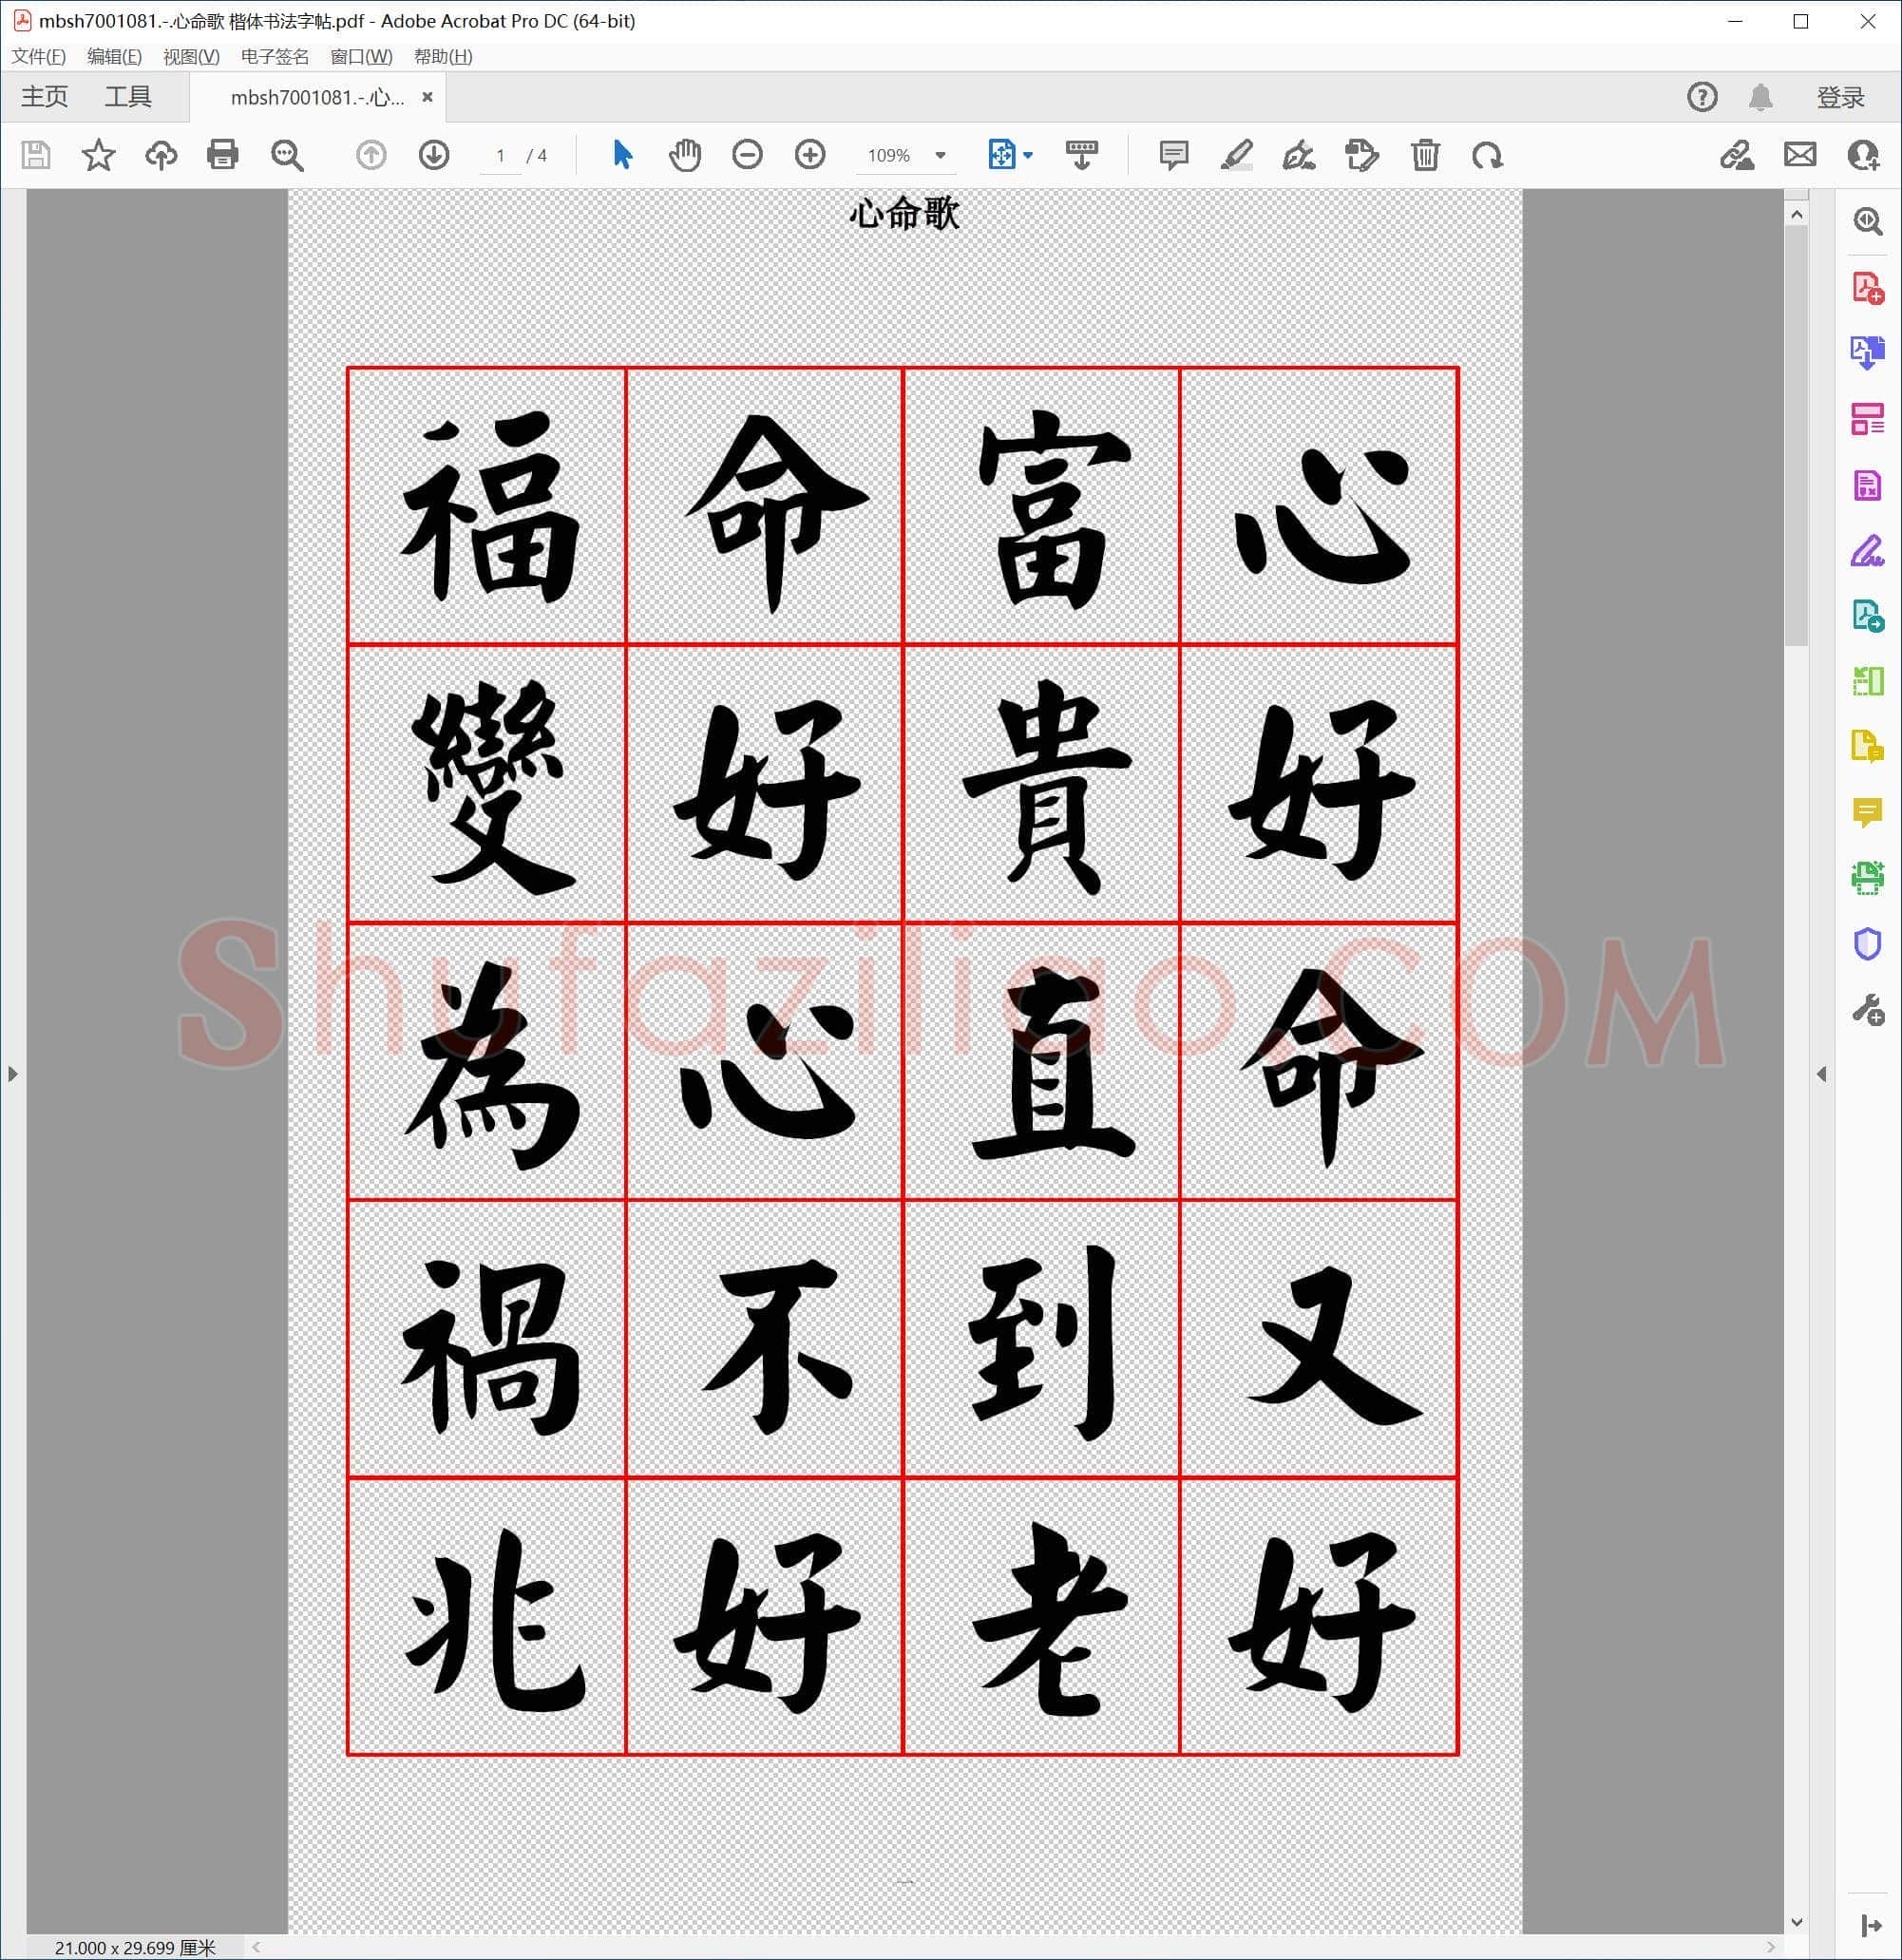Click the share with others person icon

[x=1863, y=155]
